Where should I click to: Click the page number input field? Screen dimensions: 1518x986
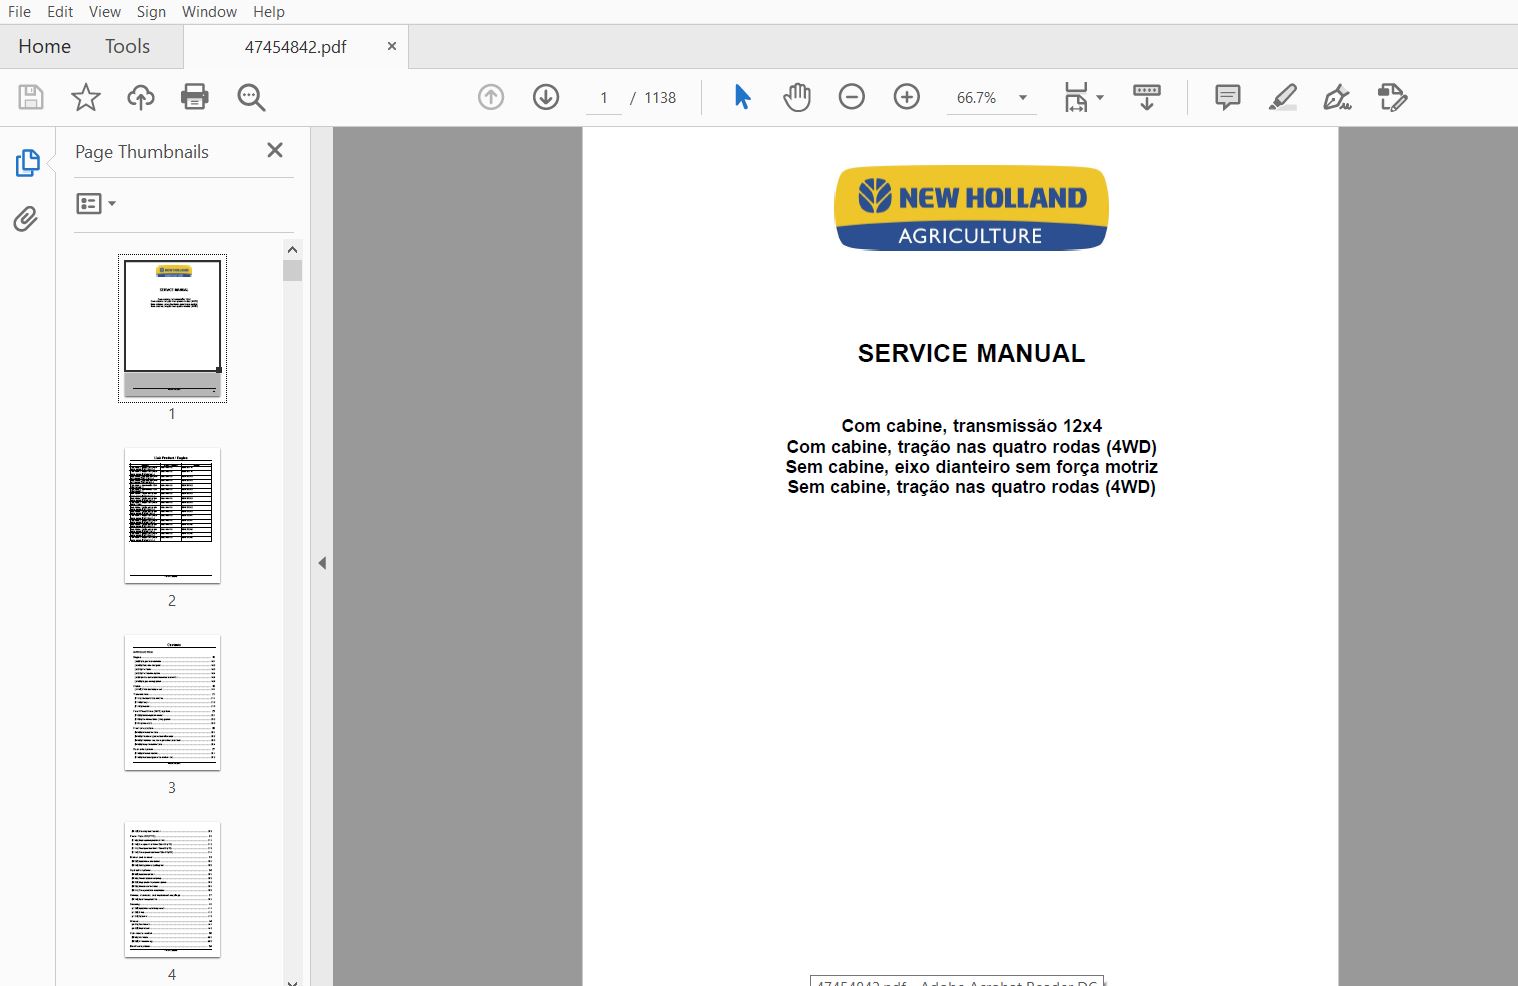pyautogui.click(x=604, y=97)
